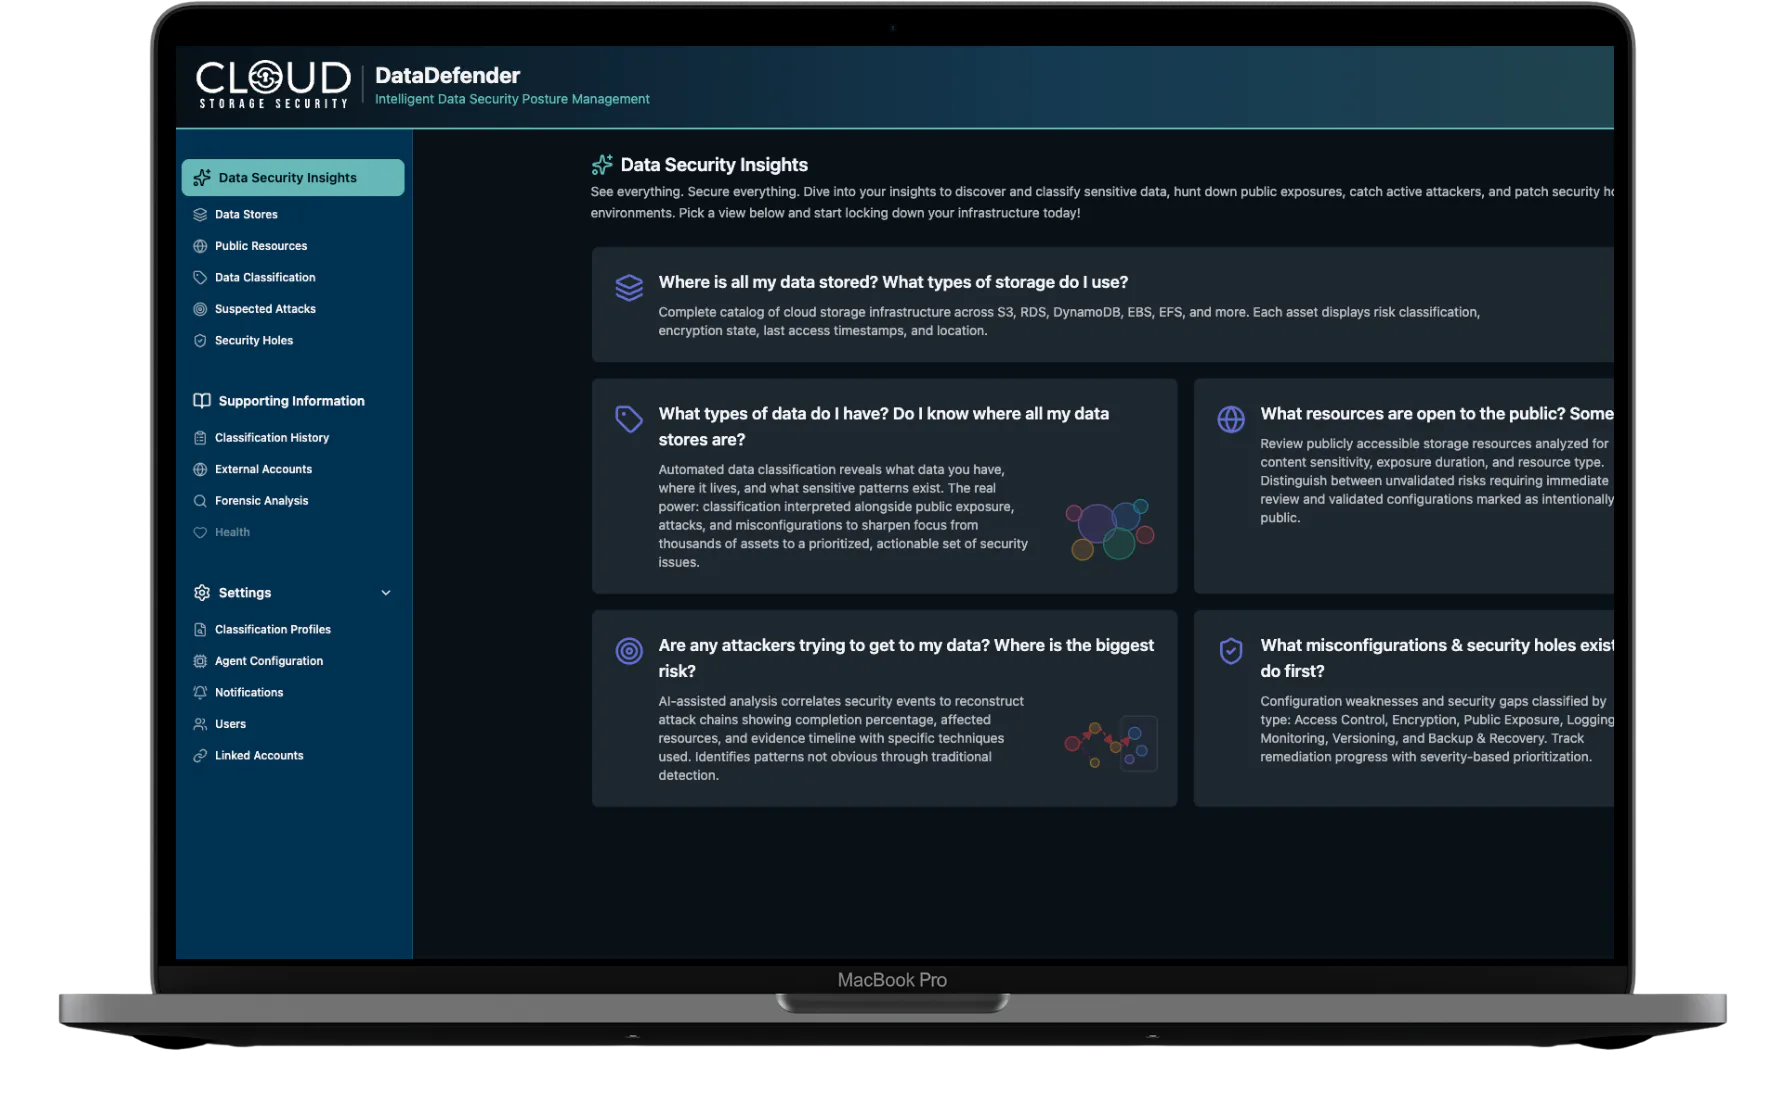Image resolution: width=1789 pixels, height=1094 pixels.
Task: Click the Supporting Information book icon
Action: click(x=202, y=400)
